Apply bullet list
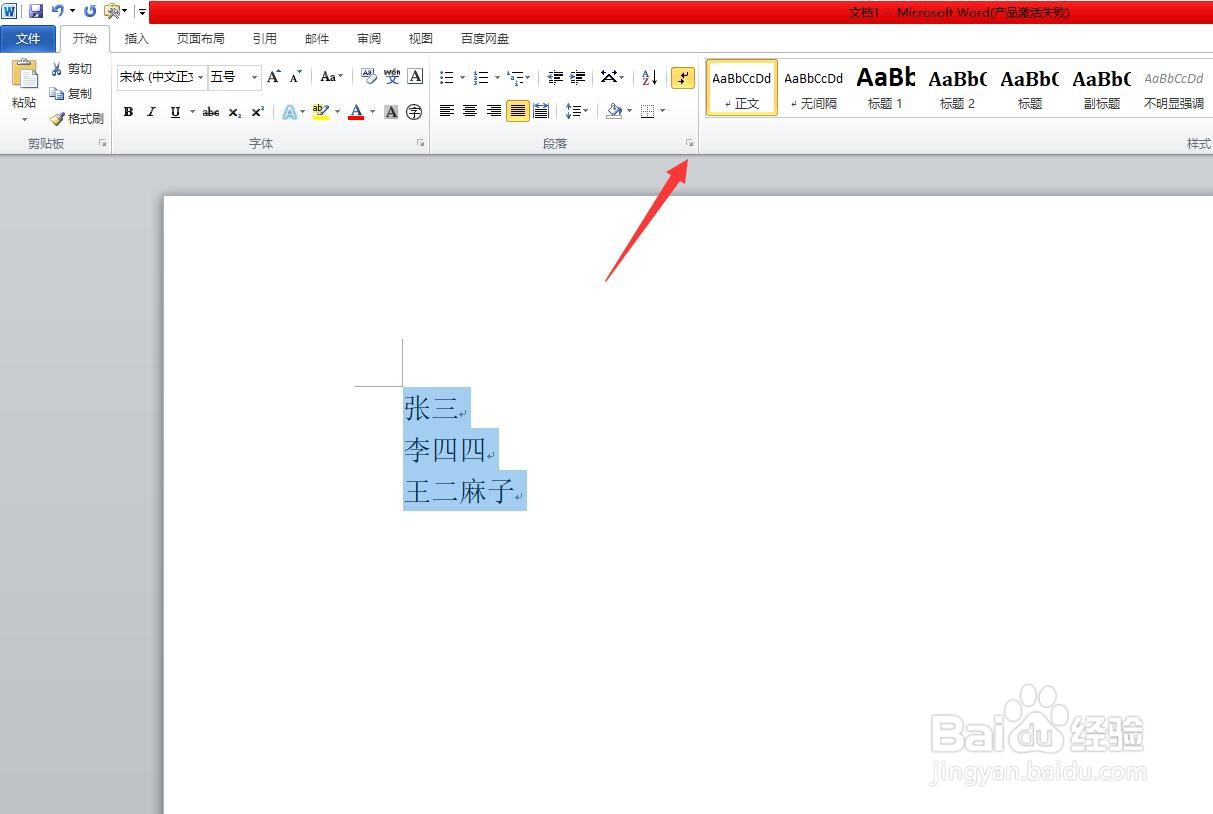The height and width of the screenshot is (814, 1213). point(447,77)
